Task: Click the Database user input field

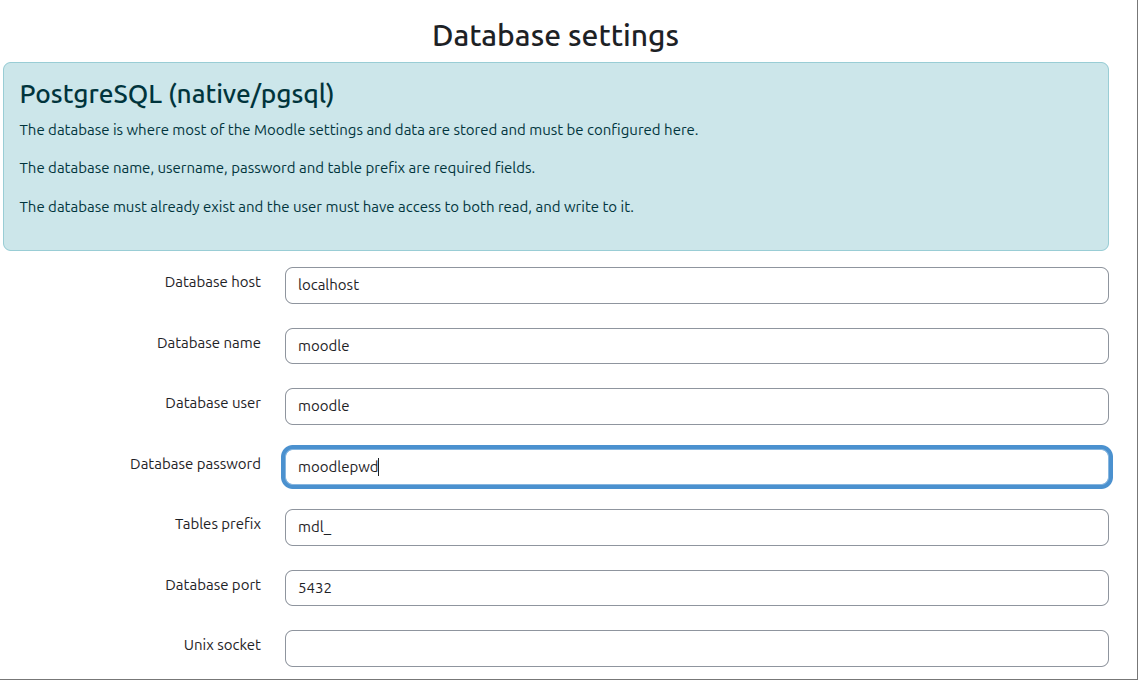Action: [x=696, y=406]
